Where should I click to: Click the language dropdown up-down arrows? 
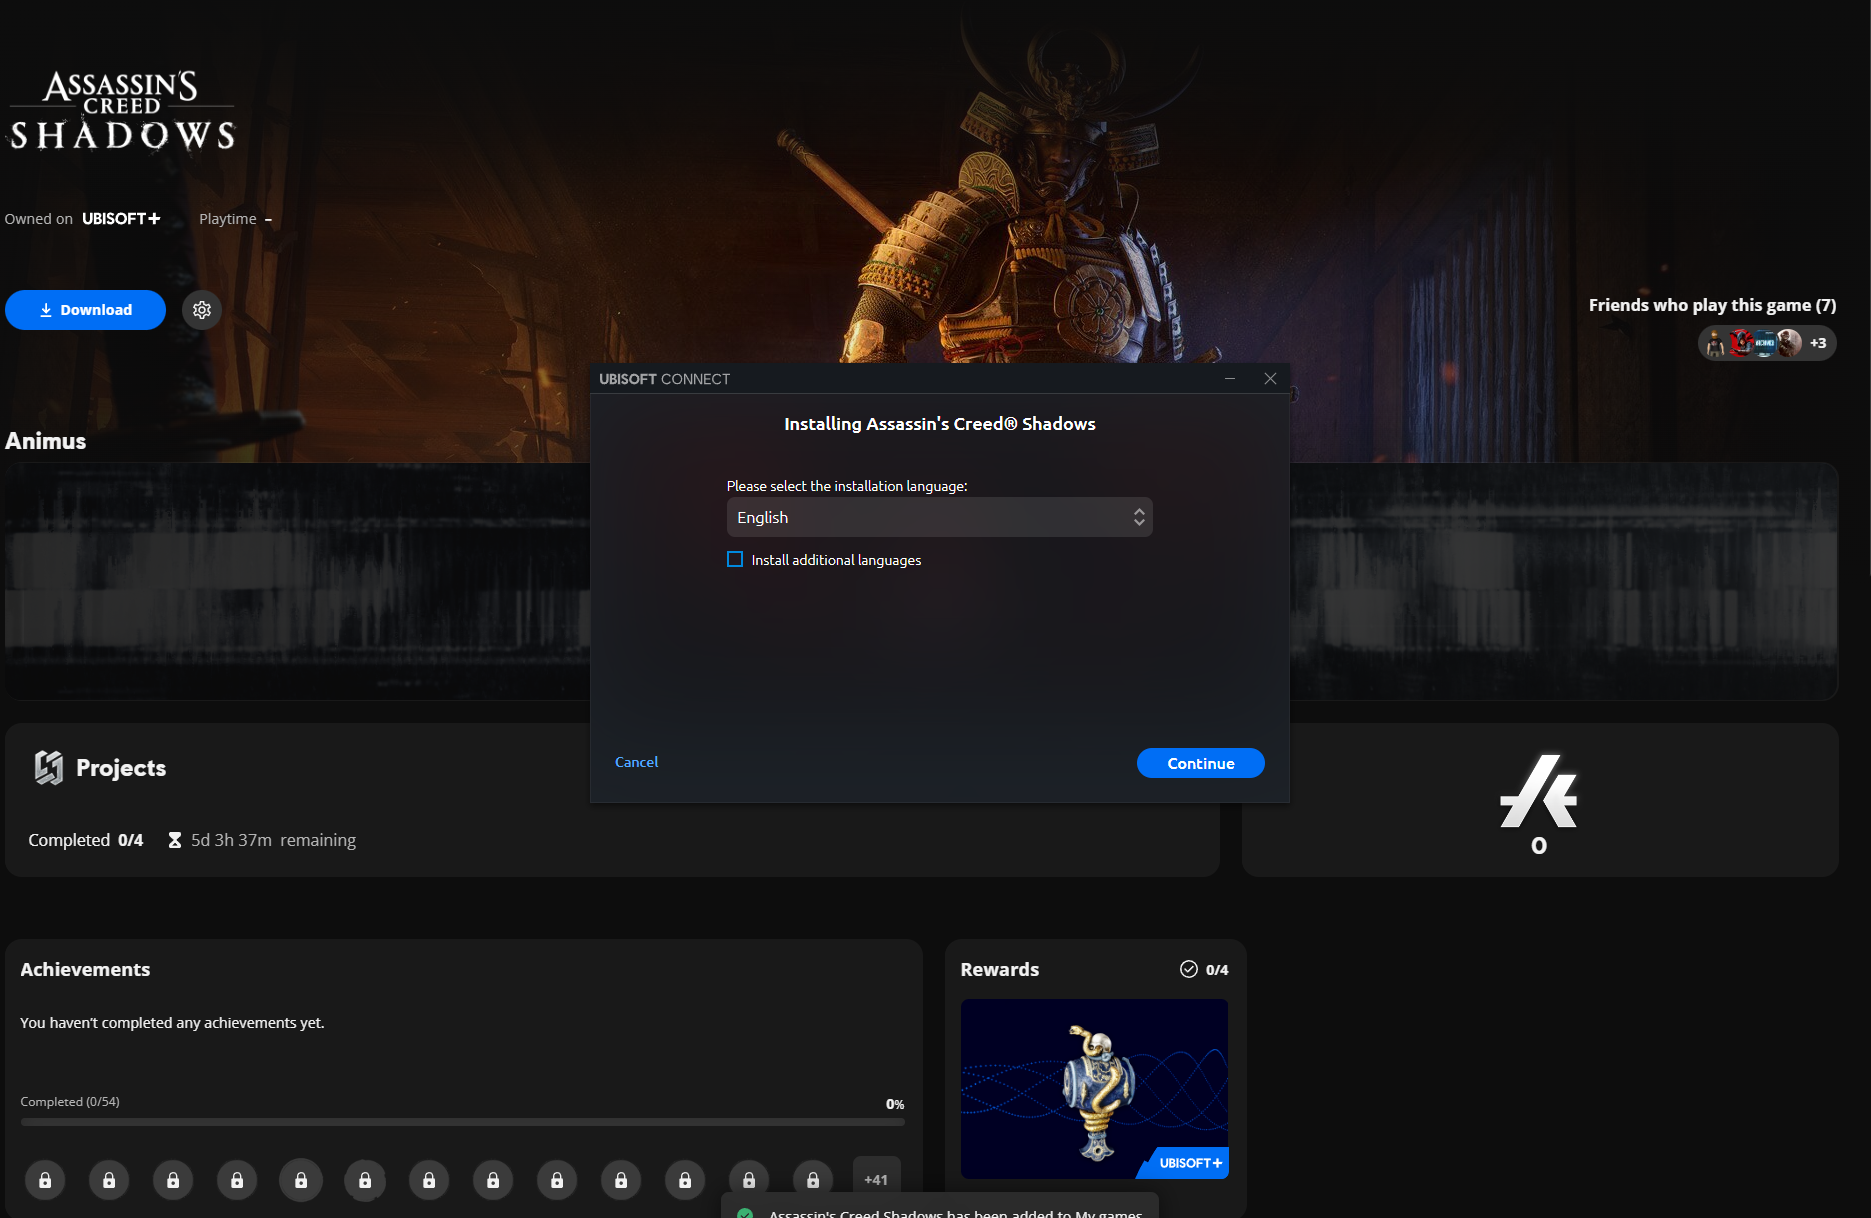click(1139, 517)
